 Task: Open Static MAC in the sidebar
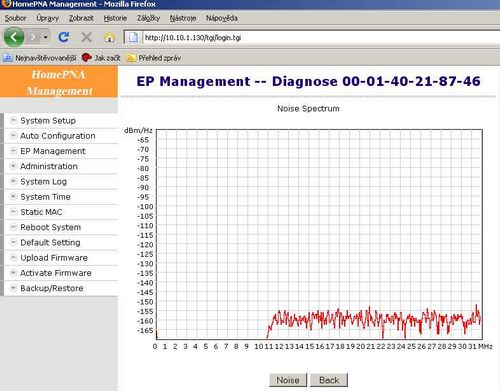point(41,212)
